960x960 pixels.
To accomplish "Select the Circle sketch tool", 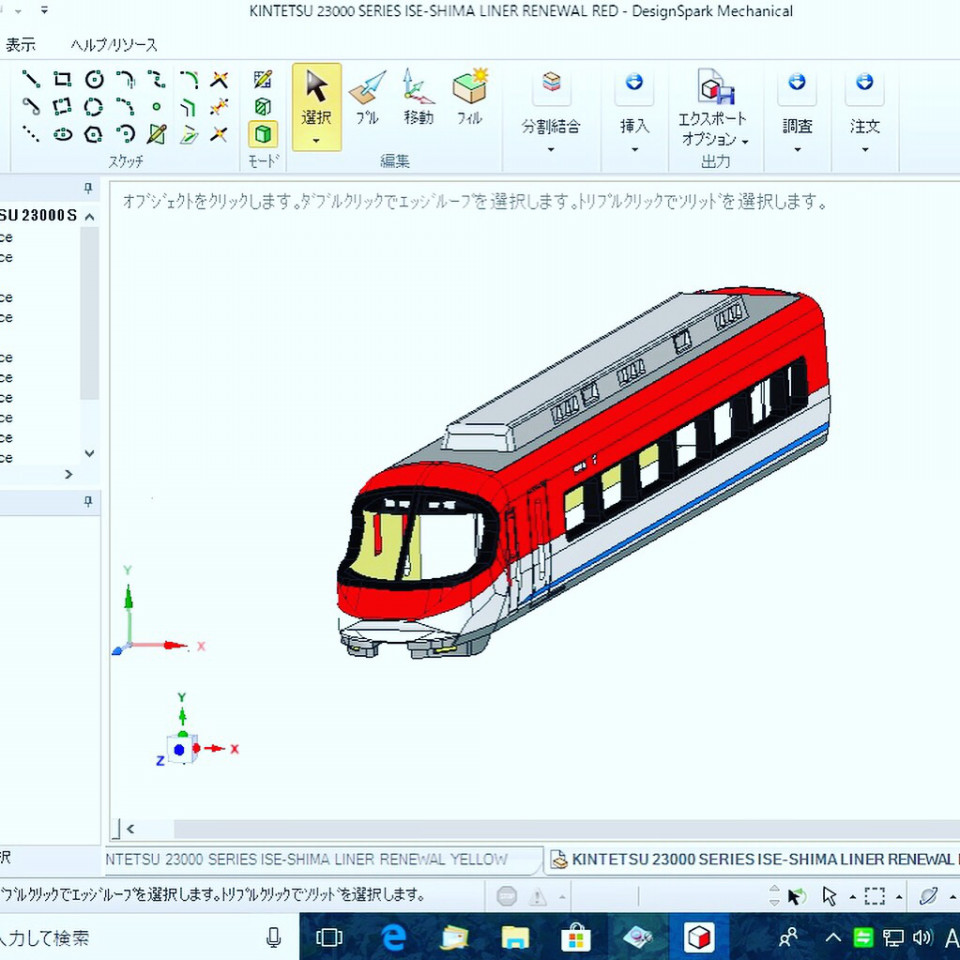I will click(94, 80).
